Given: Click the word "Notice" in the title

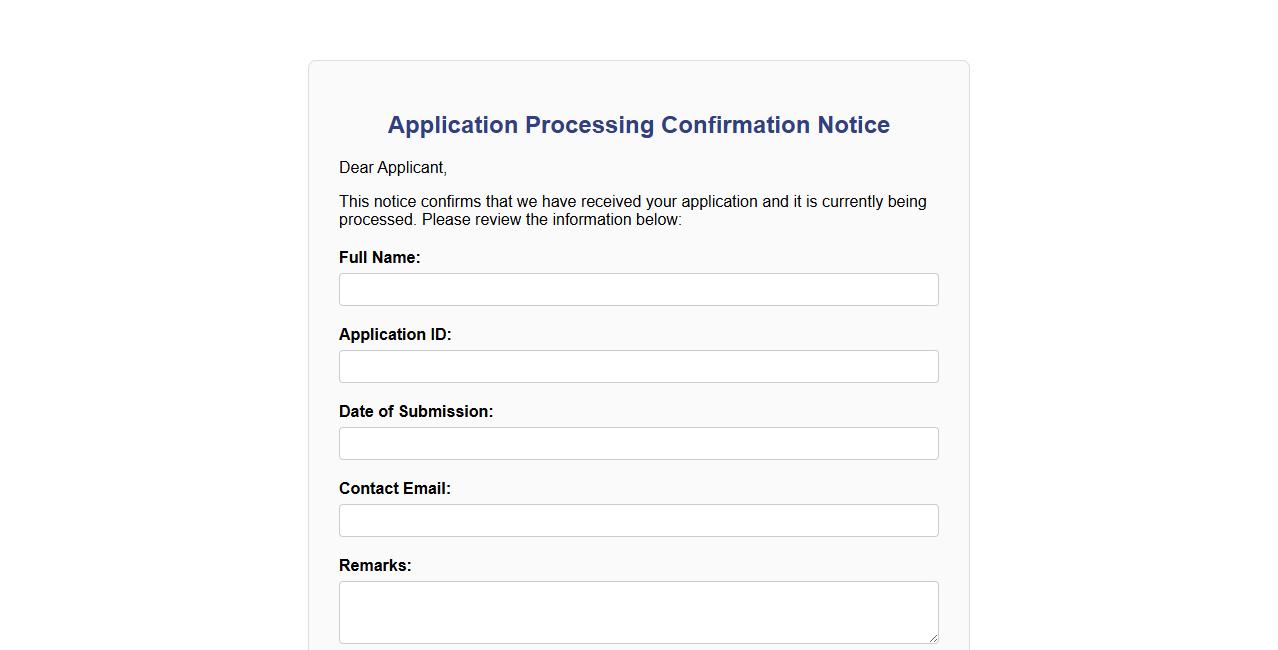Looking at the screenshot, I should pyautogui.click(x=853, y=125).
